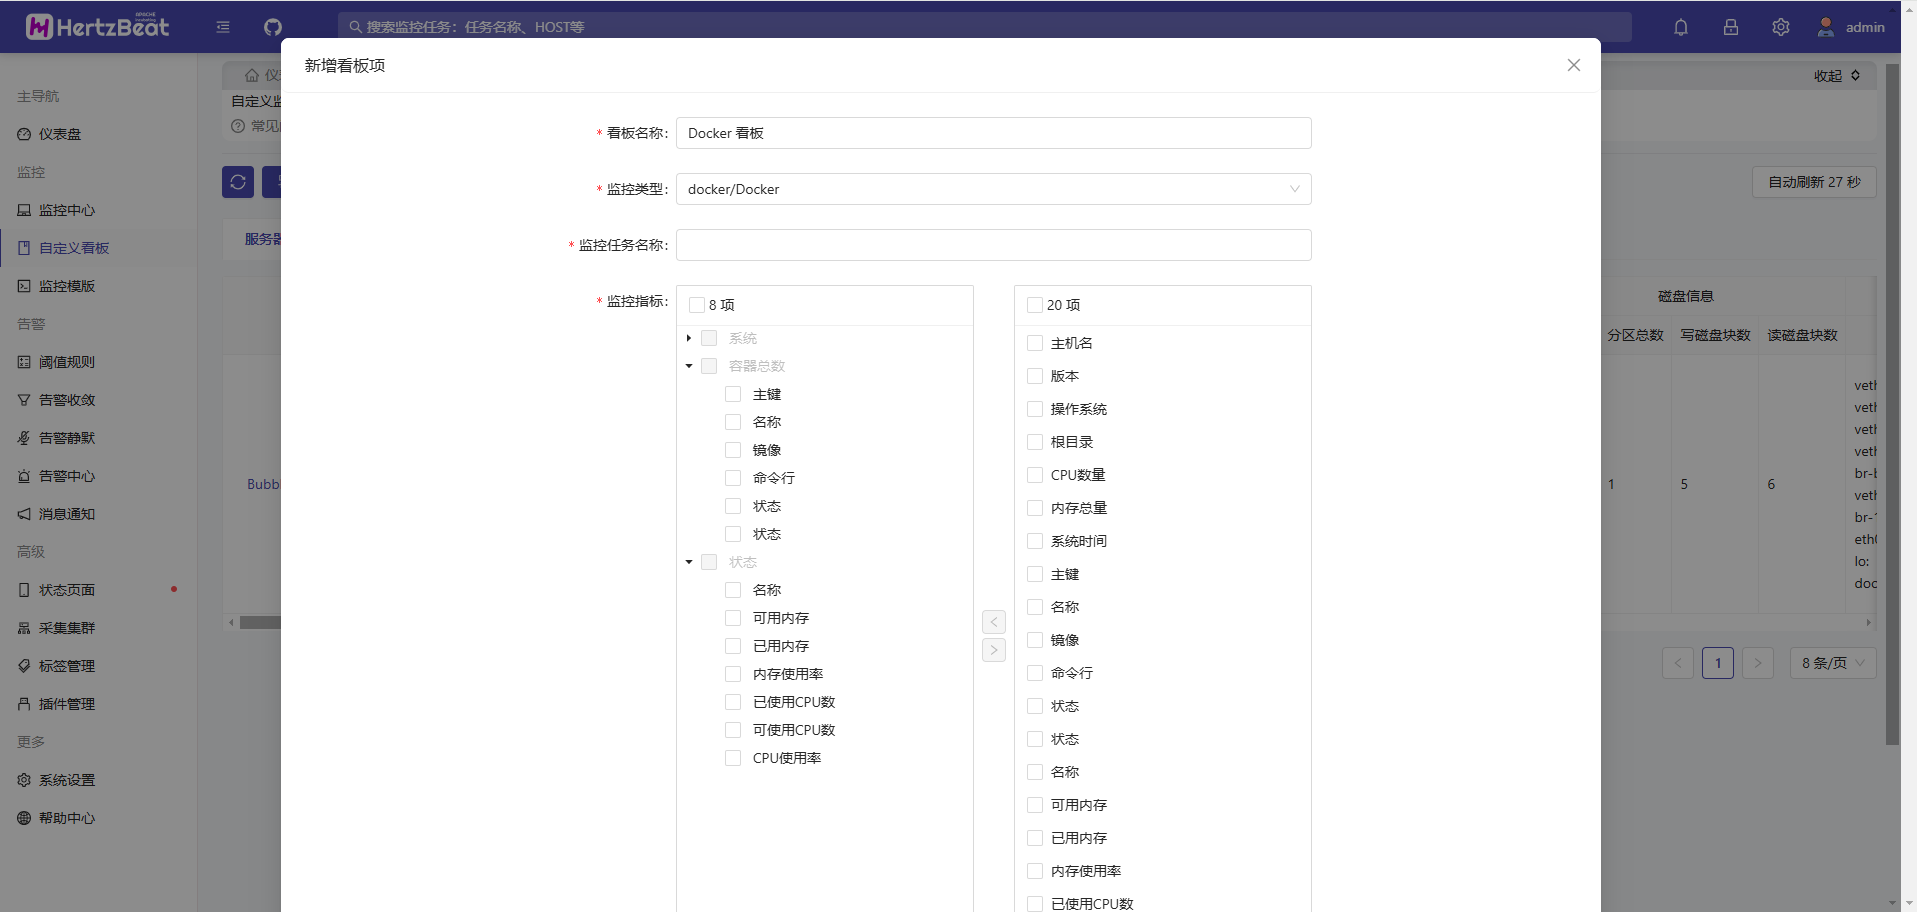Click the 自动刷新 27 秒 button
Image resolution: width=1917 pixels, height=912 pixels.
[1814, 182]
